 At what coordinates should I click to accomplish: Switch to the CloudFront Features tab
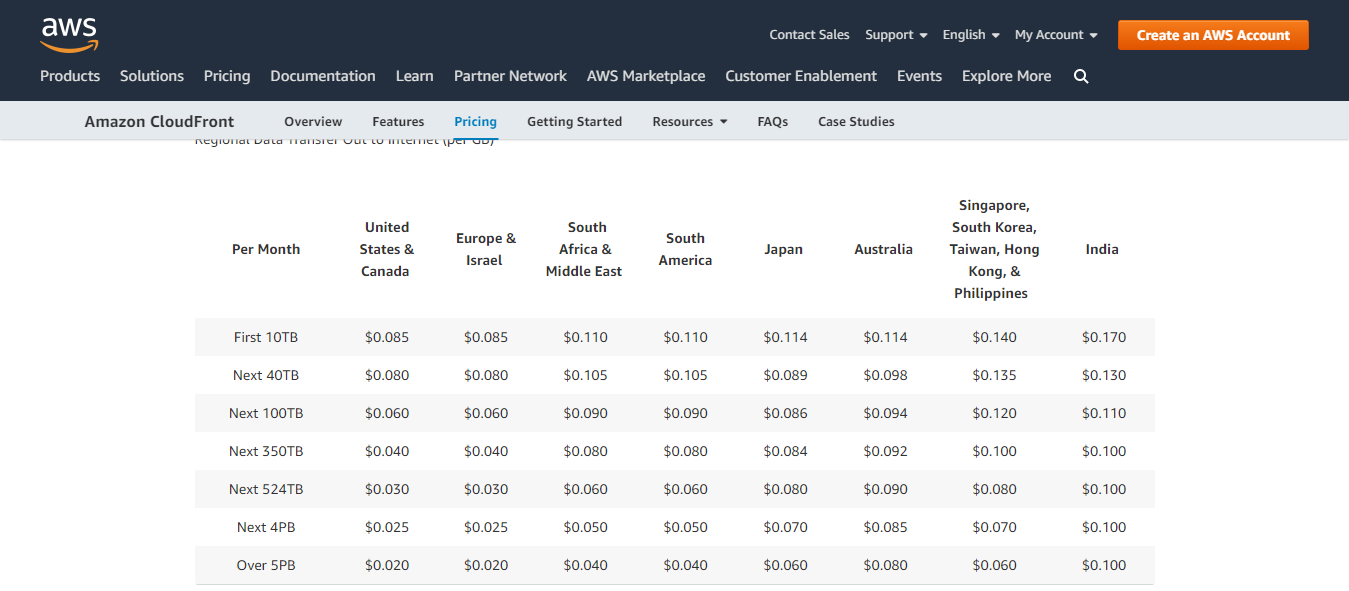[398, 122]
